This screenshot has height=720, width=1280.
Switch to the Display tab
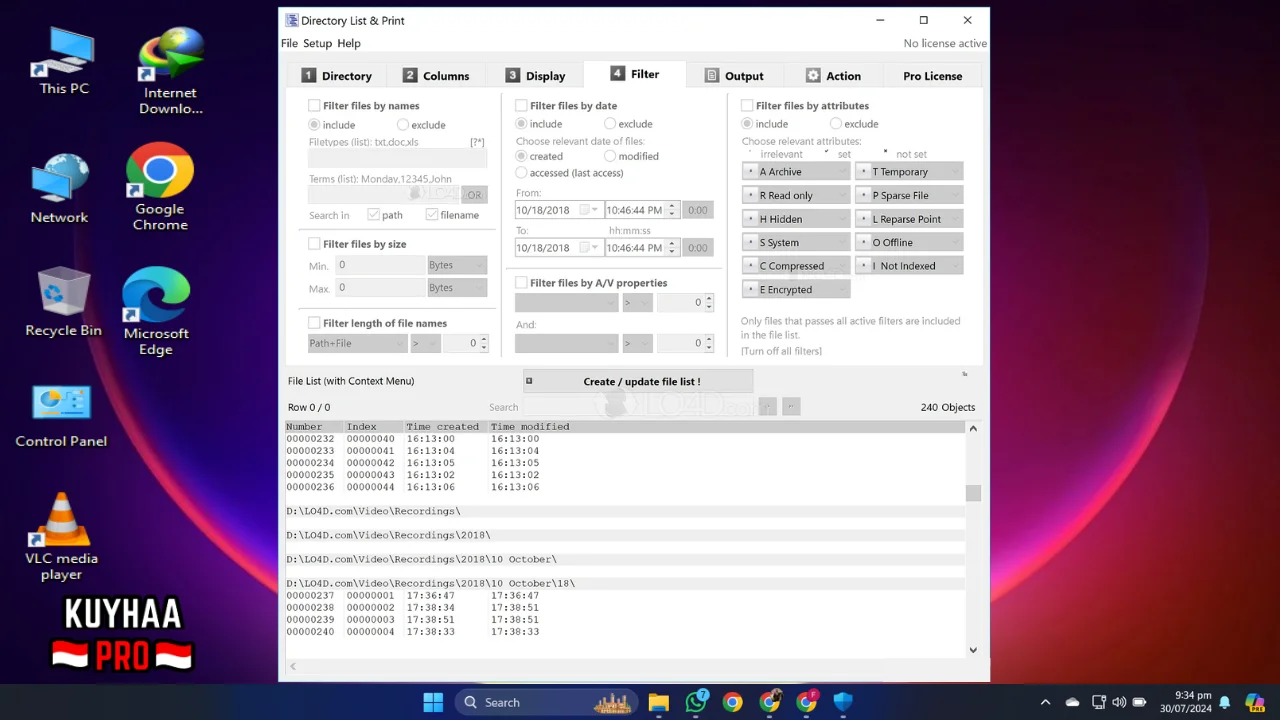coord(536,76)
